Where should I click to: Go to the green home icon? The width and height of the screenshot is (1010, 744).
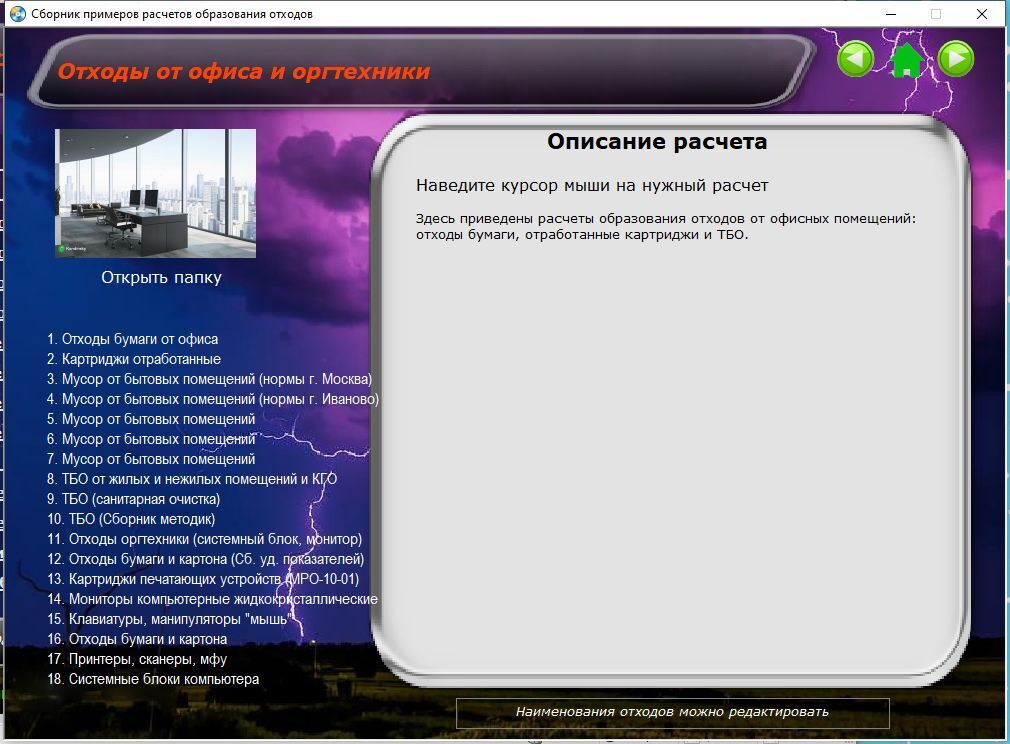906,60
